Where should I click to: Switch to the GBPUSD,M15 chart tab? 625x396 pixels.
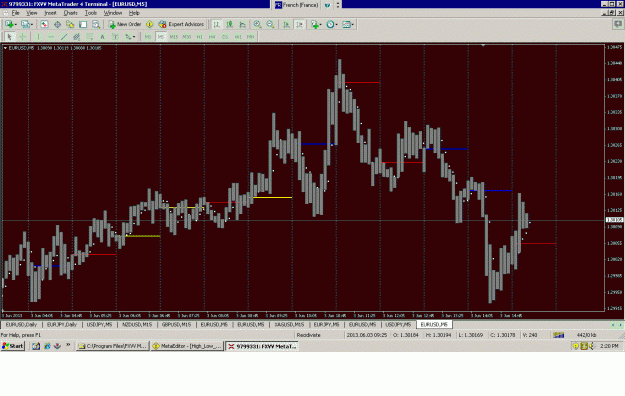click(x=177, y=325)
